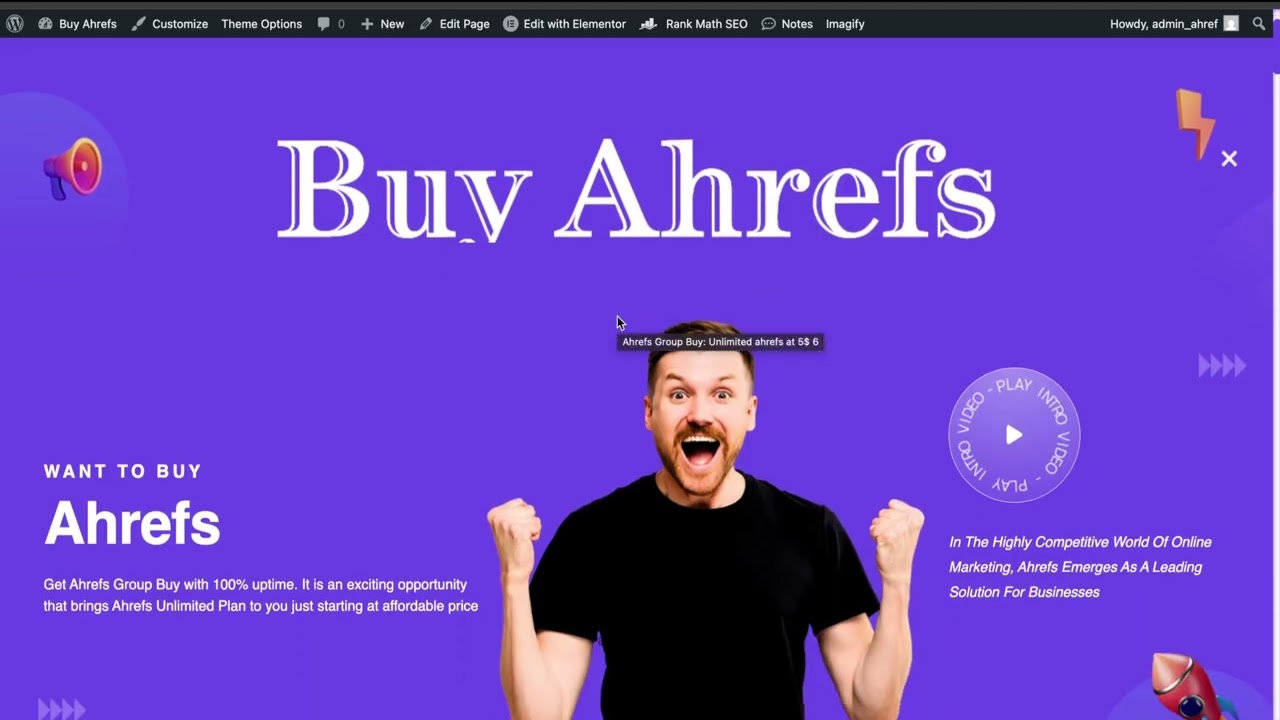This screenshot has width=1280, height=720.
Task: Click the Edit Page pencil icon
Action: click(426, 23)
